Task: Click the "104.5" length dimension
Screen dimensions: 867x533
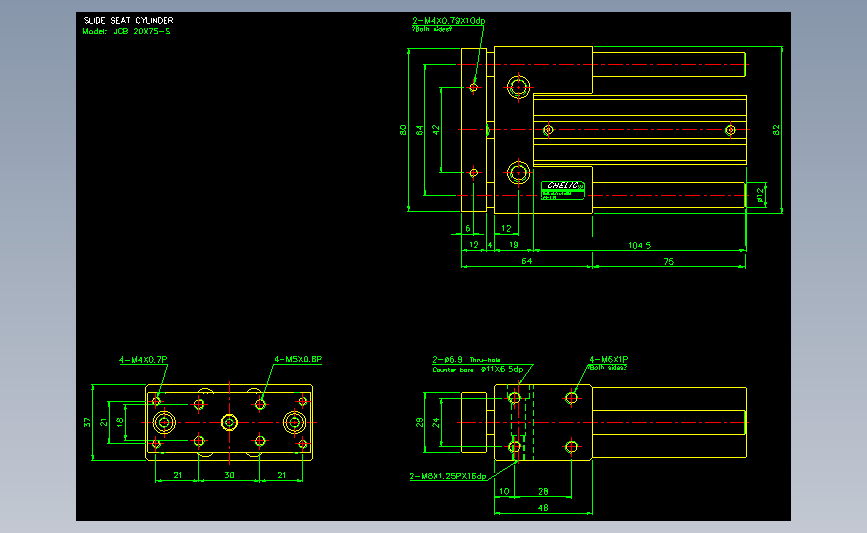Action: (640, 245)
